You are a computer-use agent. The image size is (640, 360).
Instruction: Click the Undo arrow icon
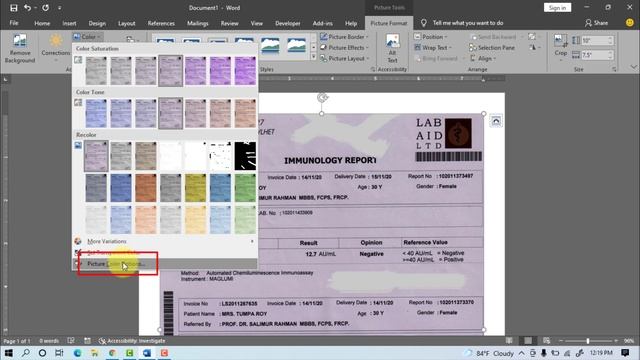[27, 8]
